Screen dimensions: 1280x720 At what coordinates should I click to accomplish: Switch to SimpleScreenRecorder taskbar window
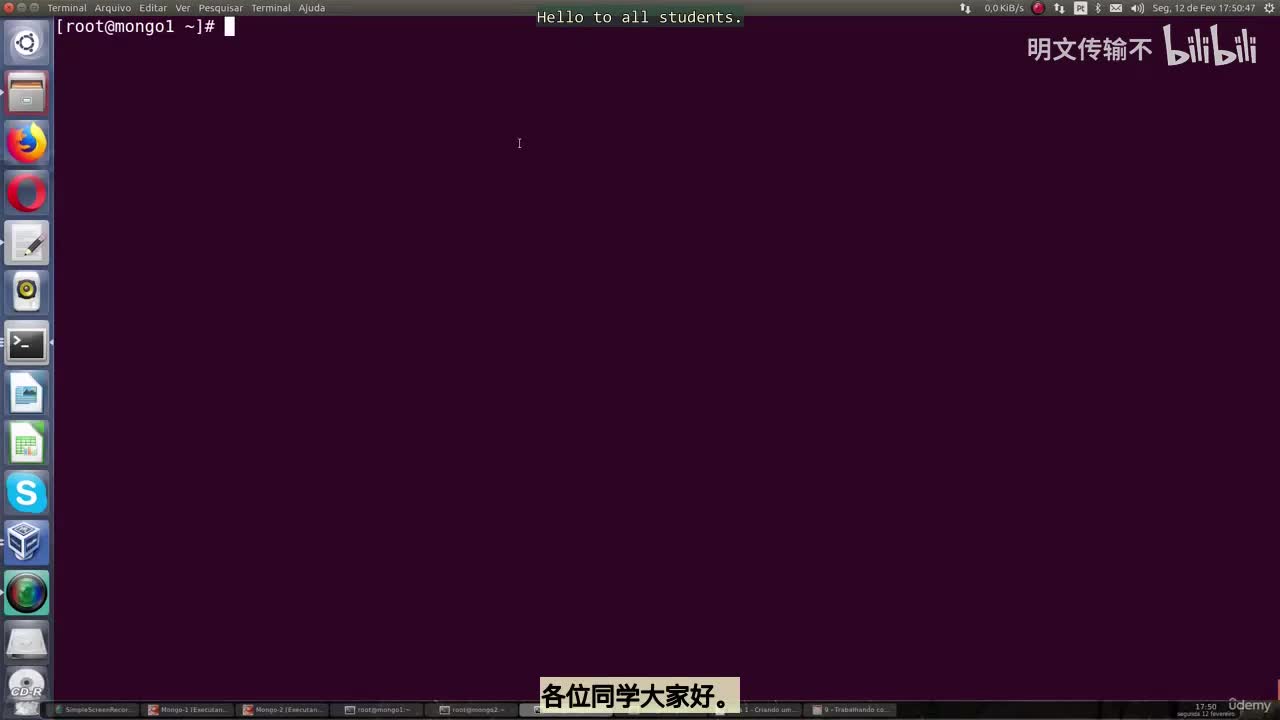[92, 710]
